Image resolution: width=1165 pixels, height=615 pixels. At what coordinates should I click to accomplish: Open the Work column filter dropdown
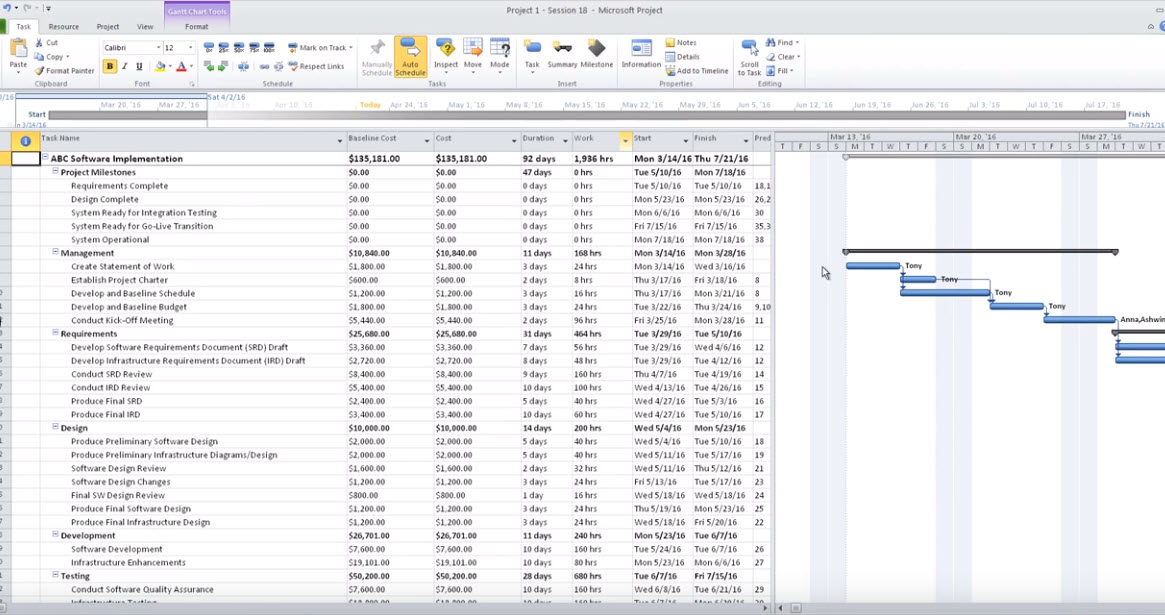[625, 140]
